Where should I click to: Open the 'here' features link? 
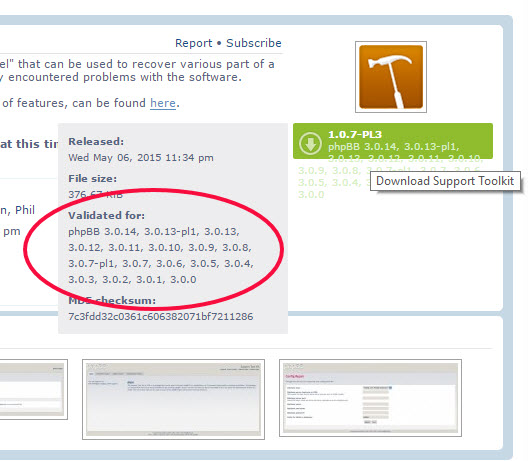click(x=163, y=103)
